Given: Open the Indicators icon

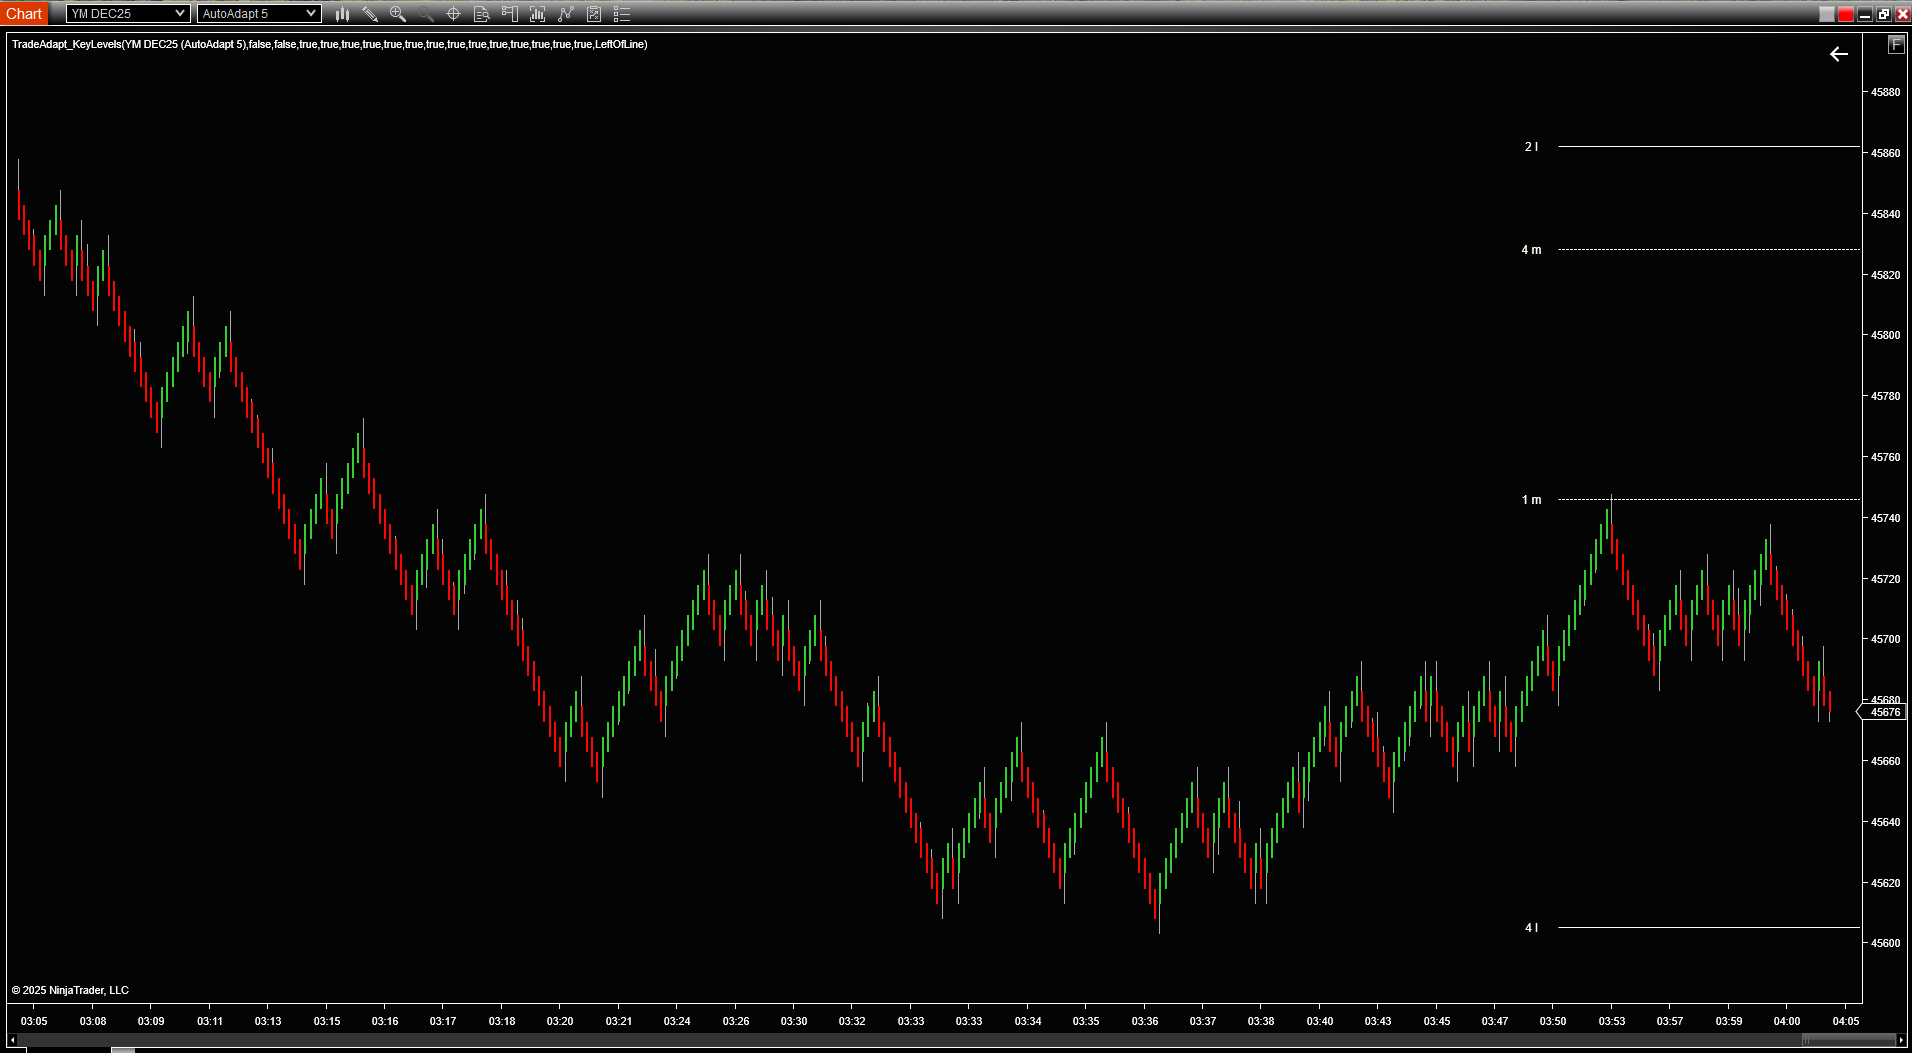Looking at the screenshot, I should coord(566,14).
